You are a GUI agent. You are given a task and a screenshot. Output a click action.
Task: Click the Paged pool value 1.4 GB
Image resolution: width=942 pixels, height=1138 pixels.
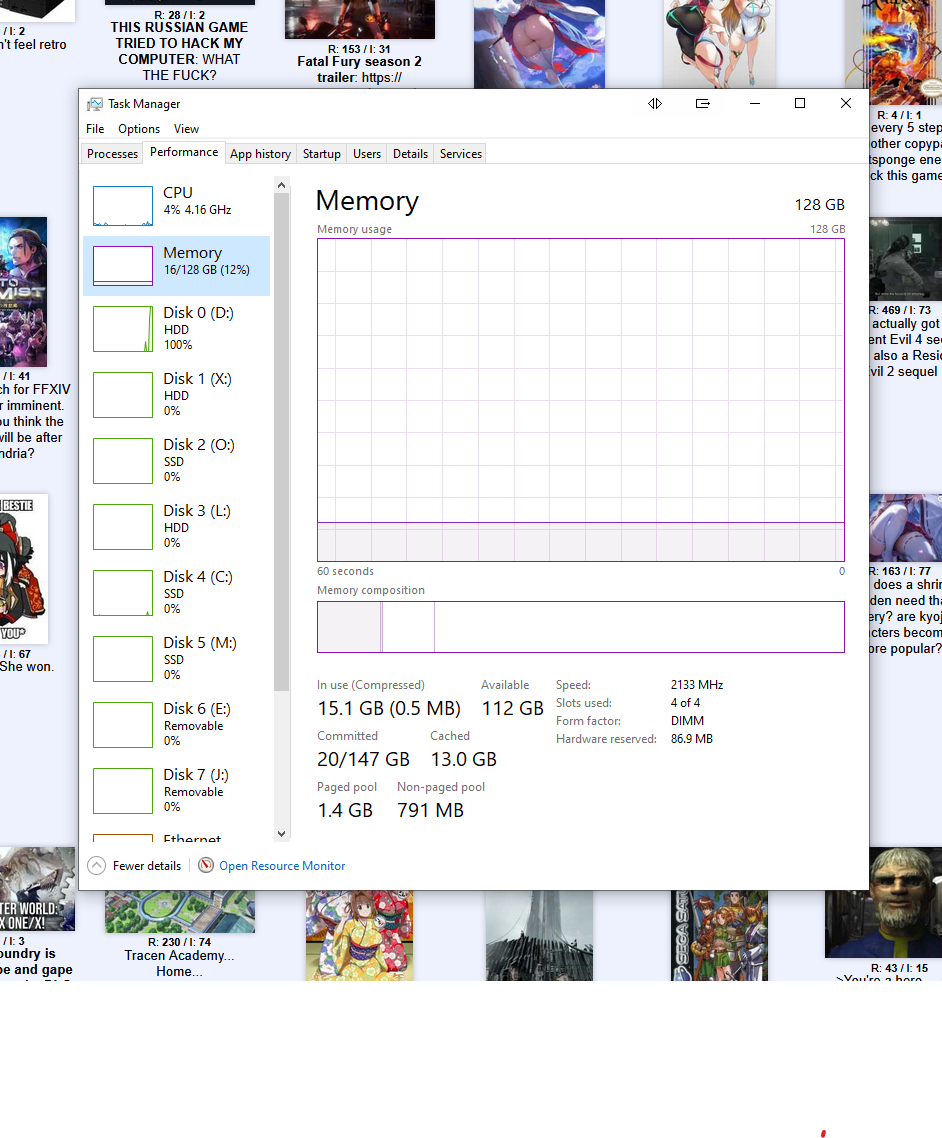345,810
